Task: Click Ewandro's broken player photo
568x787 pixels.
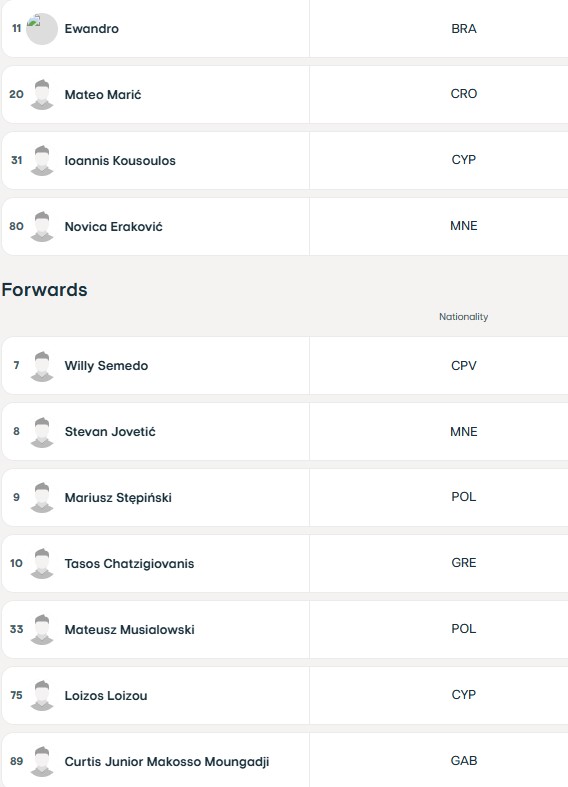Action: (x=42, y=29)
